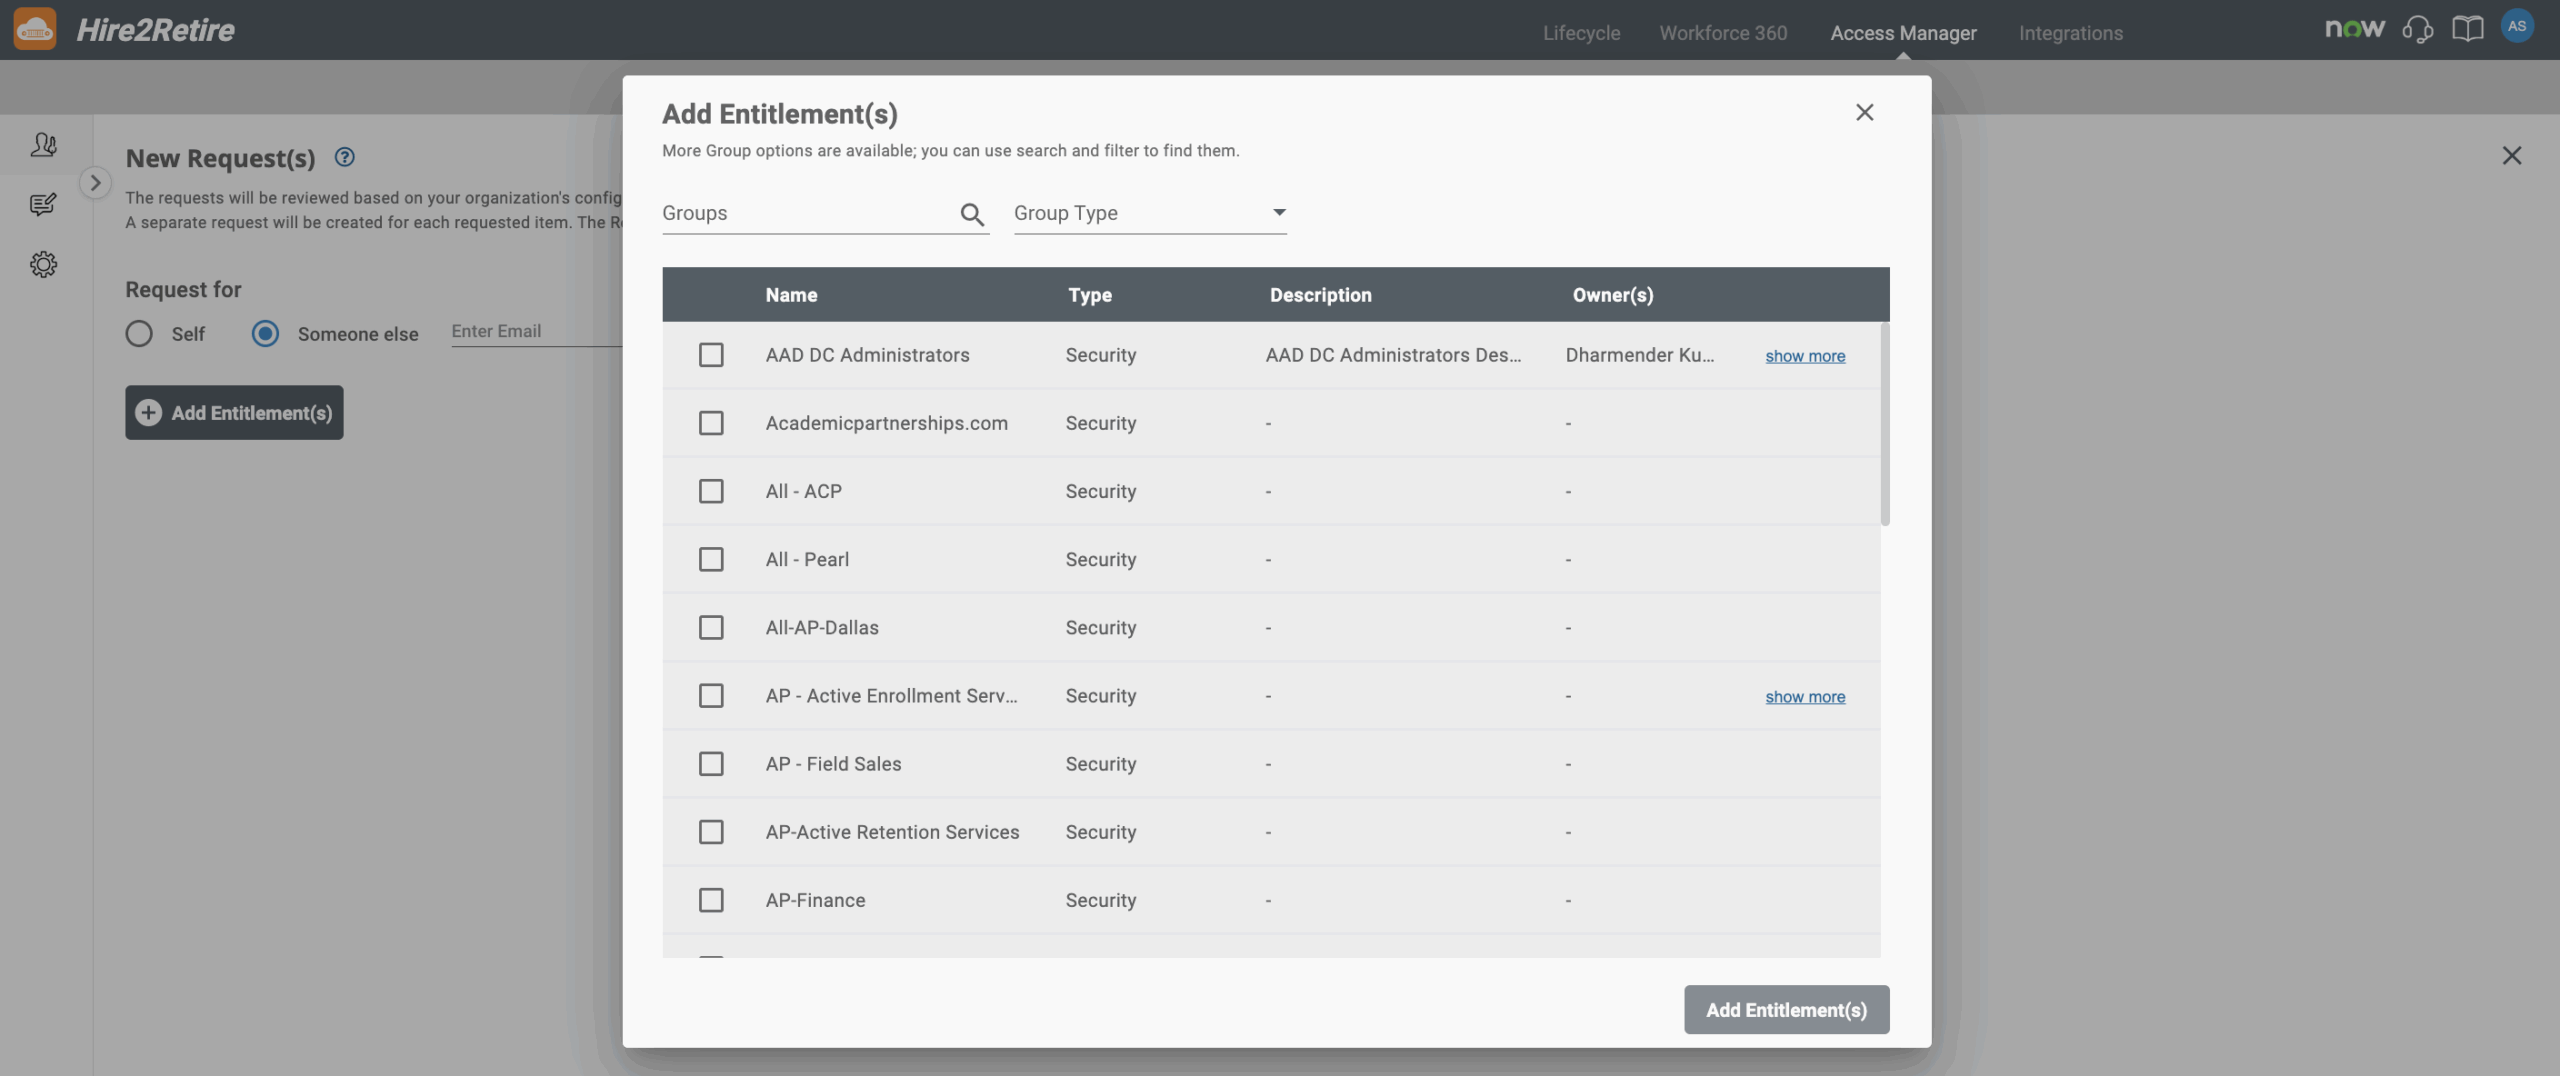Switch to the Lifecycle tab
Screen dimensions: 2560x1076
1581,32
